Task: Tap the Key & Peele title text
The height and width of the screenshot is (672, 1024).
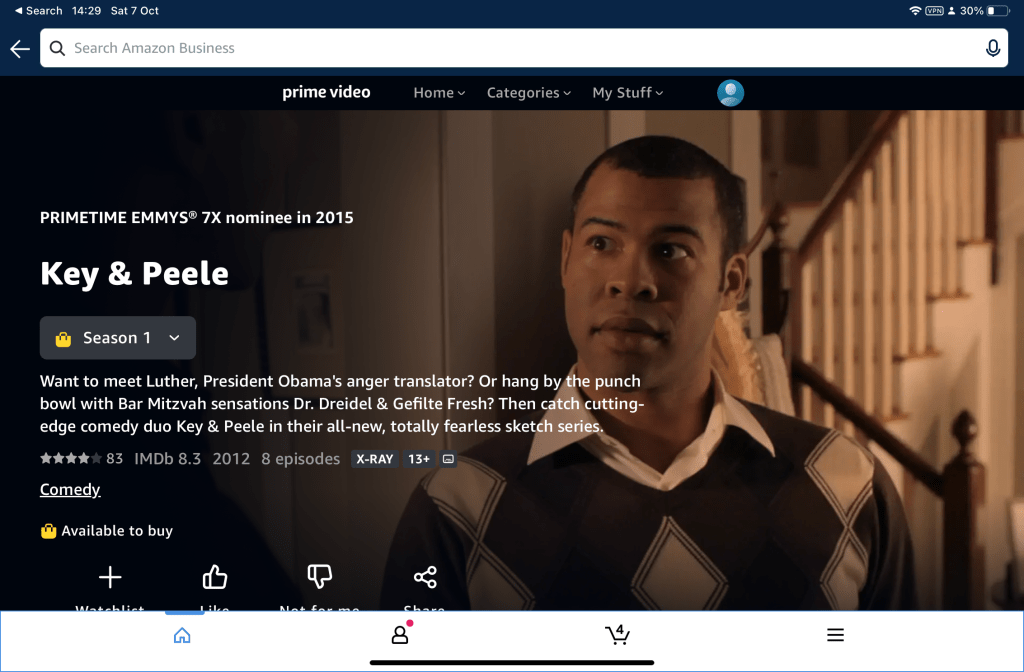Action: pos(134,274)
